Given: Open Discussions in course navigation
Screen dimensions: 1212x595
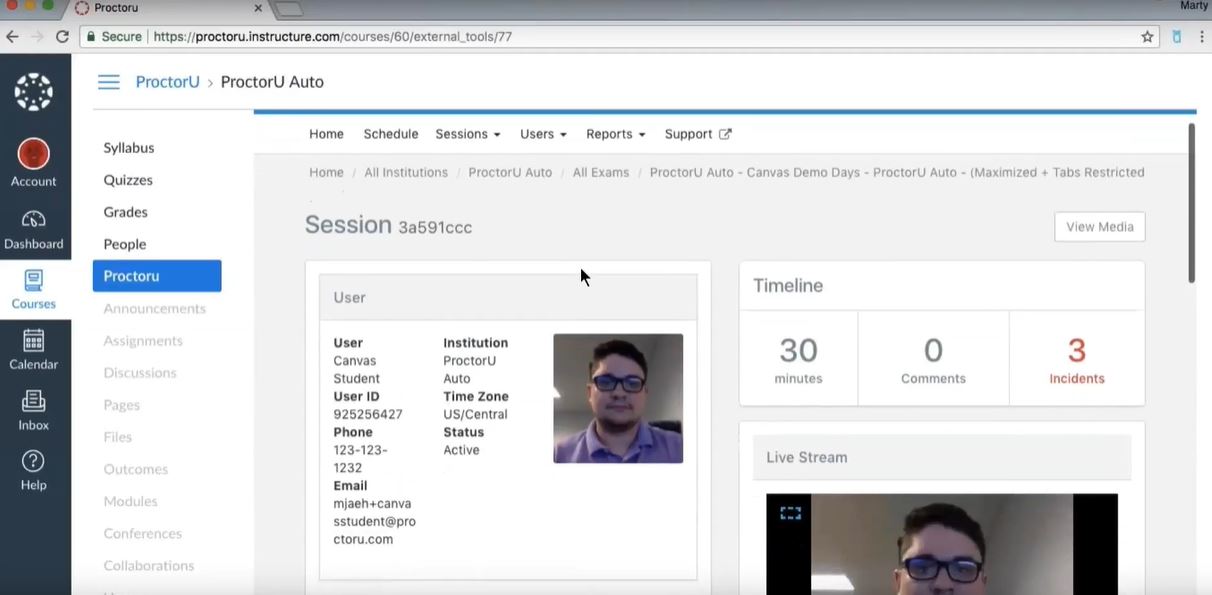Looking at the screenshot, I should 140,373.
